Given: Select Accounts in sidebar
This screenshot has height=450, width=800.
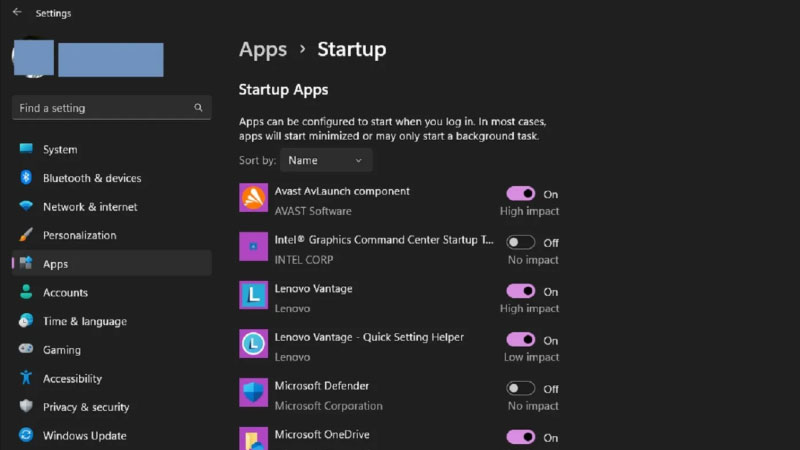Looking at the screenshot, I should click(x=112, y=292).
